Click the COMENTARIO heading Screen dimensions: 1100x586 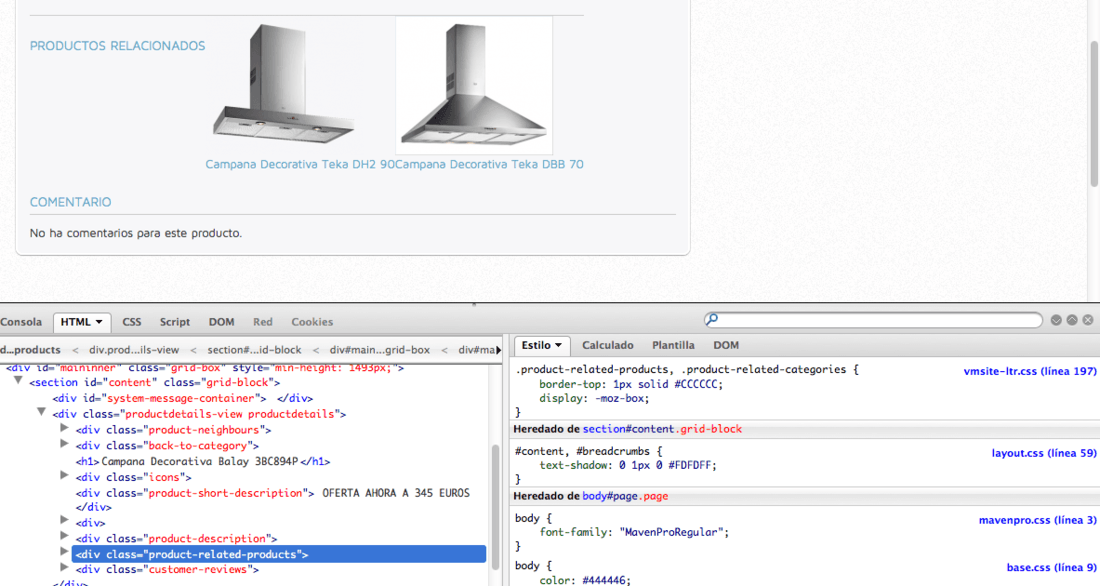pos(70,202)
